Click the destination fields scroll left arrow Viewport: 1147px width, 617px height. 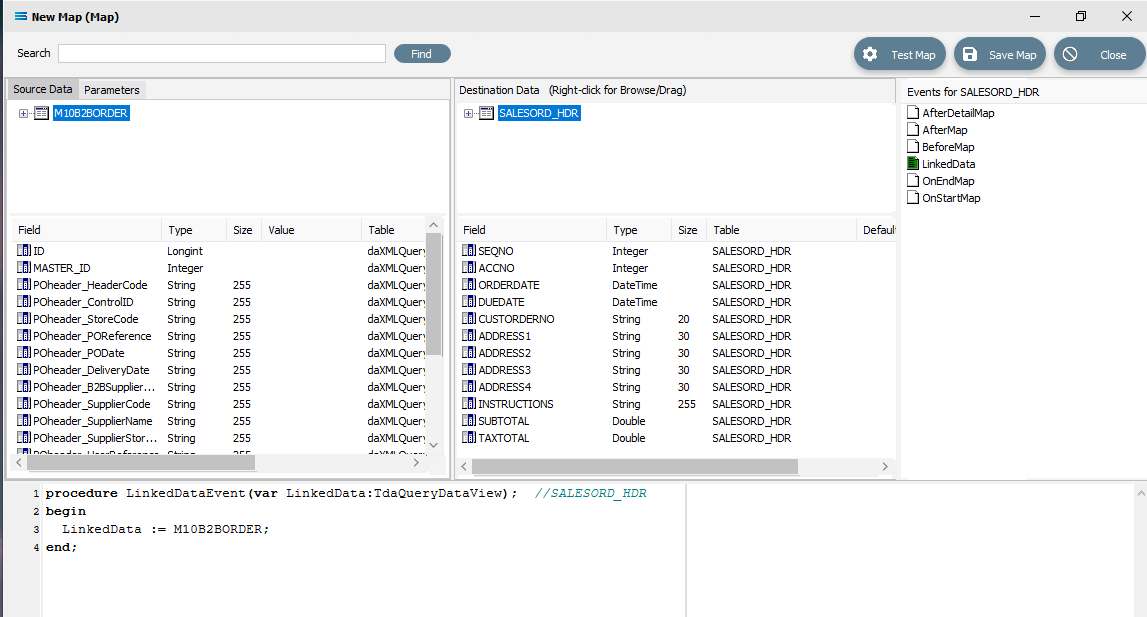(x=464, y=466)
